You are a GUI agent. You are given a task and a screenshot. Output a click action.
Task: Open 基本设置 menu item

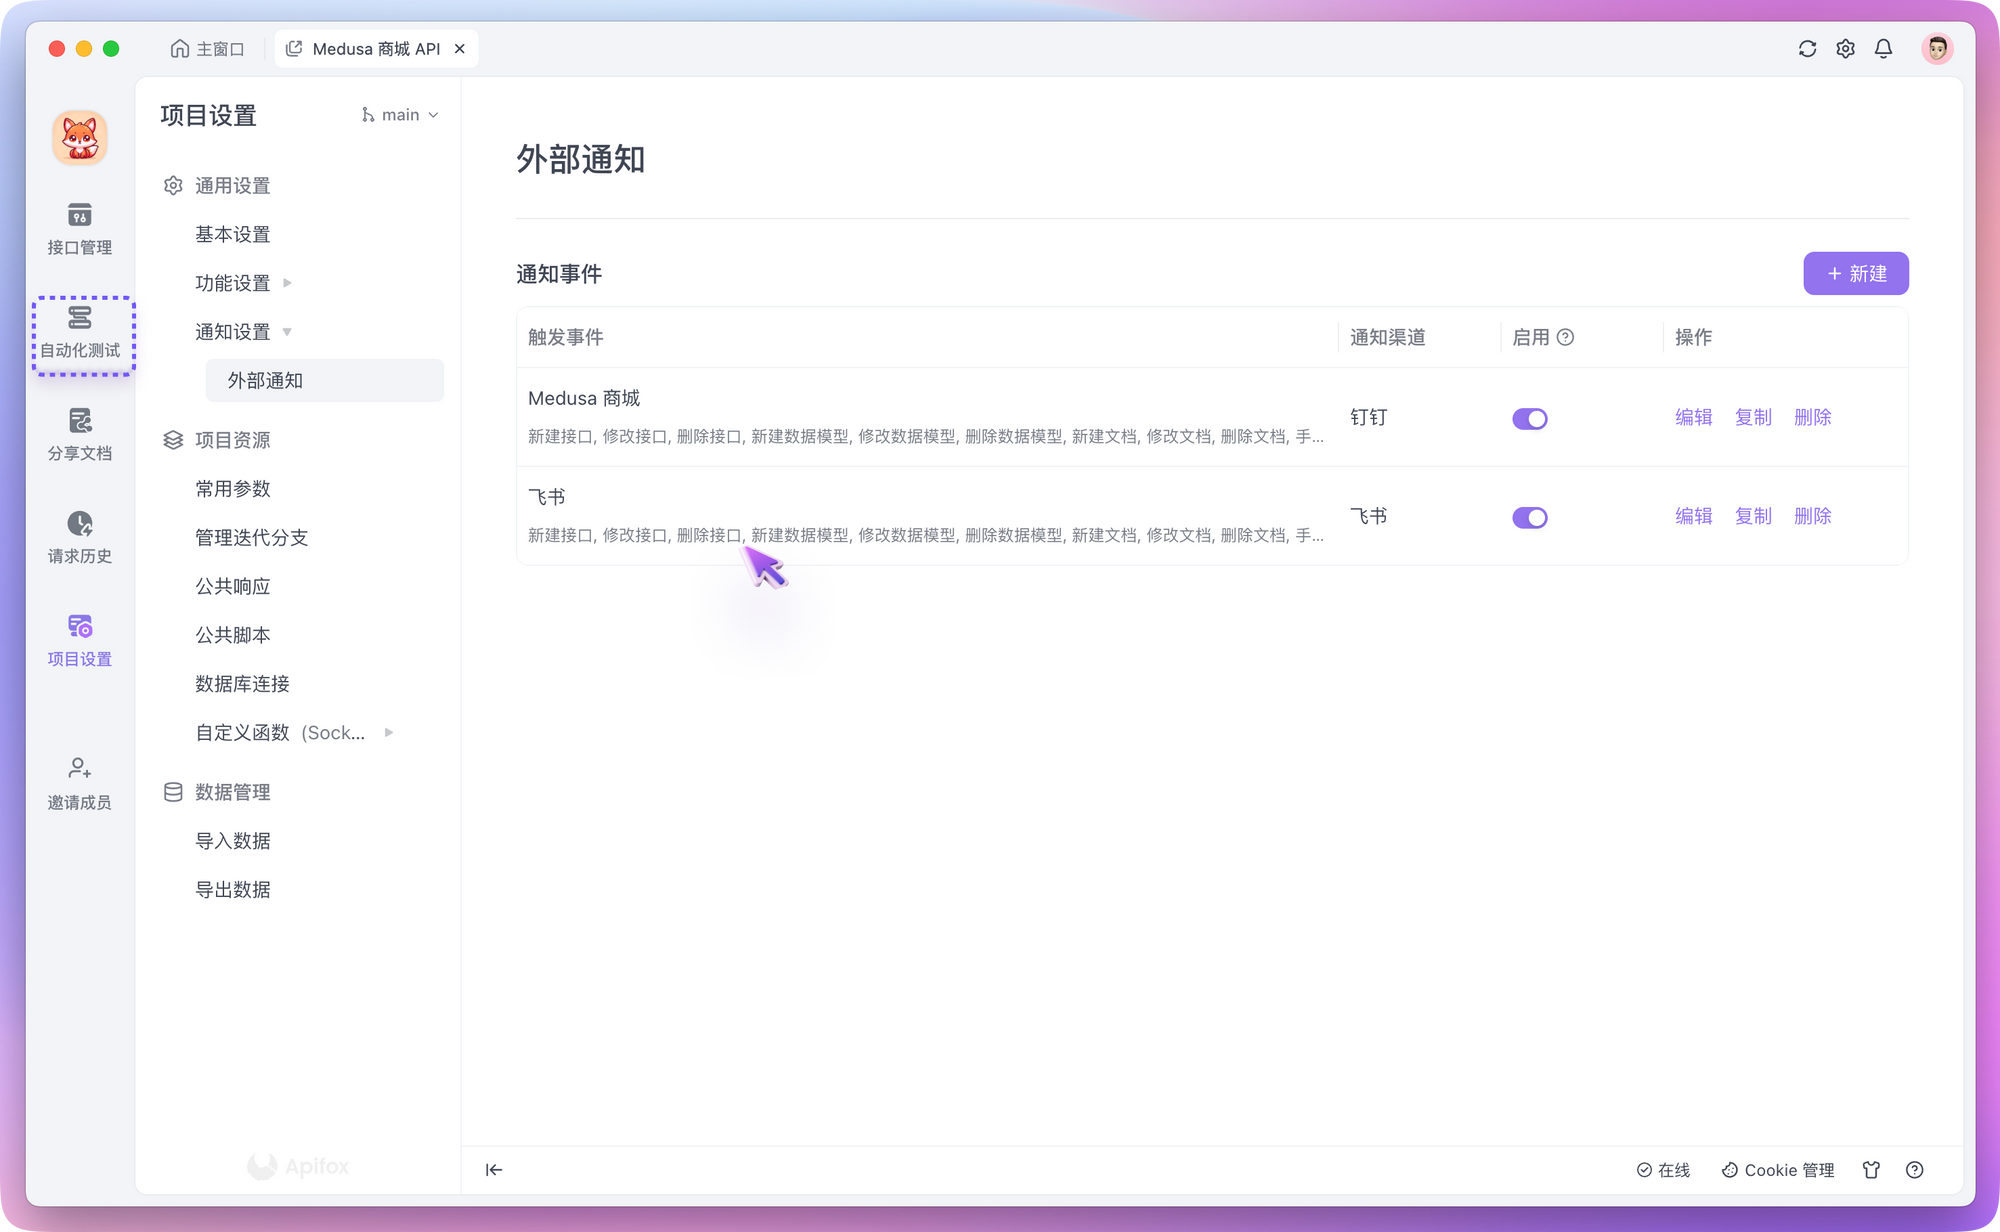tap(233, 234)
